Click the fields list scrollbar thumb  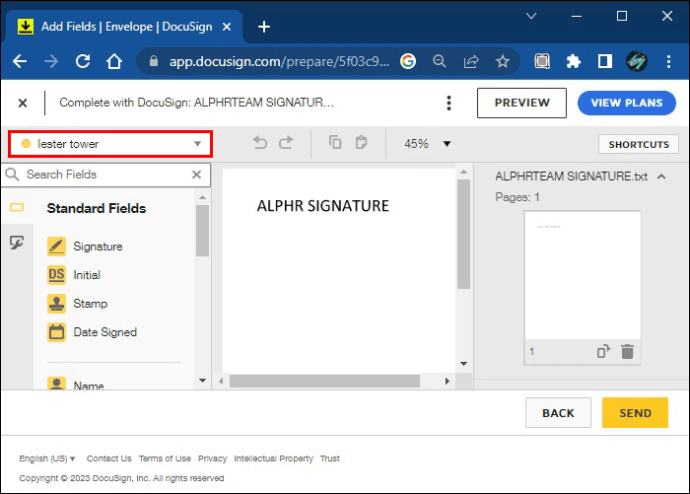[x=202, y=230]
